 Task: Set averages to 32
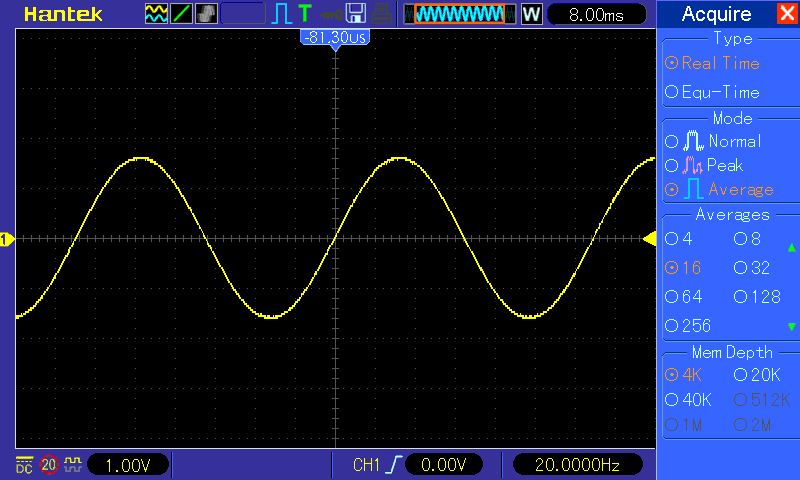(x=752, y=268)
